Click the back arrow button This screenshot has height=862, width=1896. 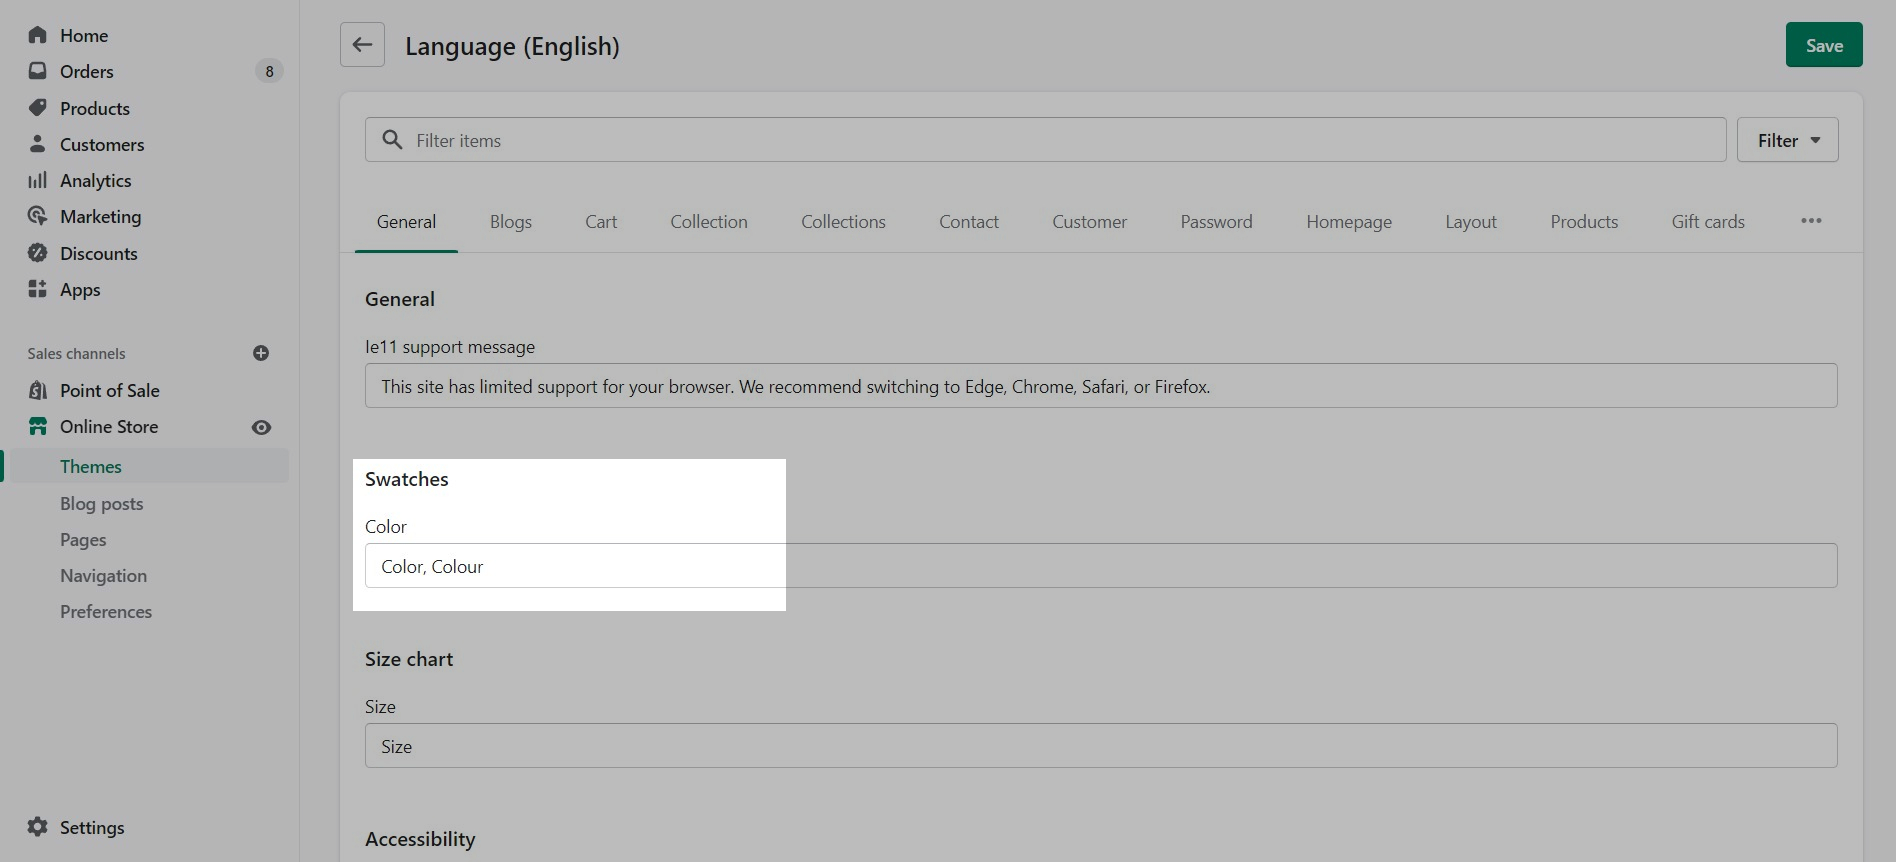(362, 45)
